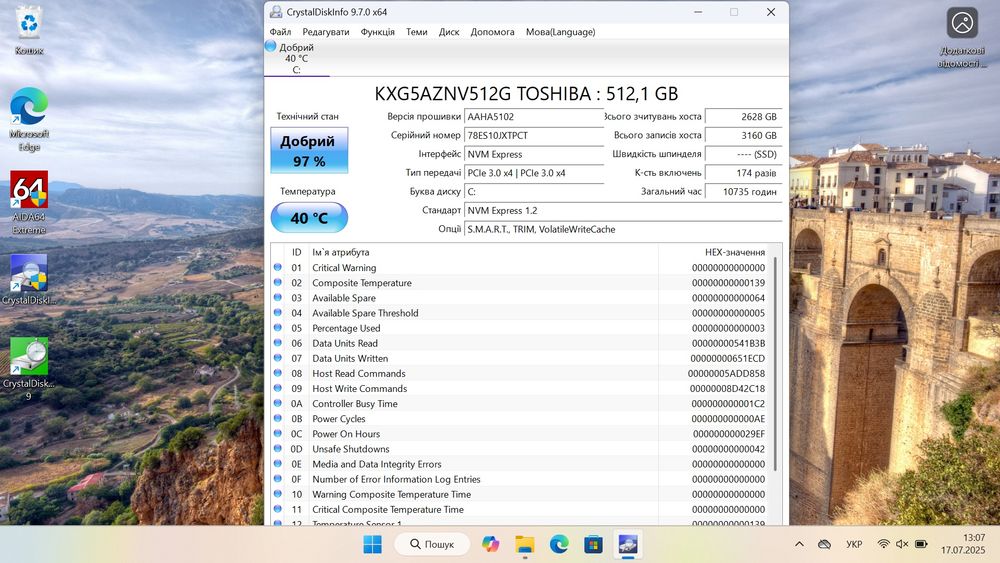Viewport: 1000px width, 563px height.
Task: Select the Media and Data Integrity Errors row
Action: click(520, 464)
